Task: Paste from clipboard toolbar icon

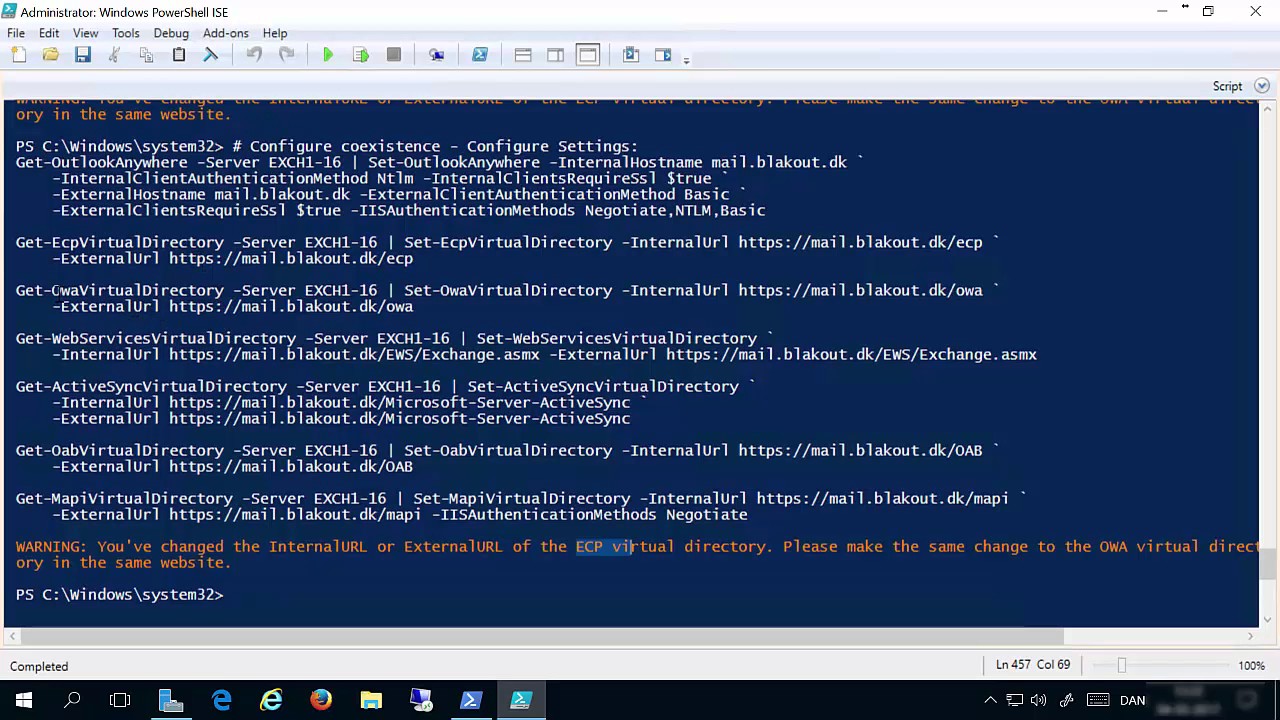Action: [179, 55]
